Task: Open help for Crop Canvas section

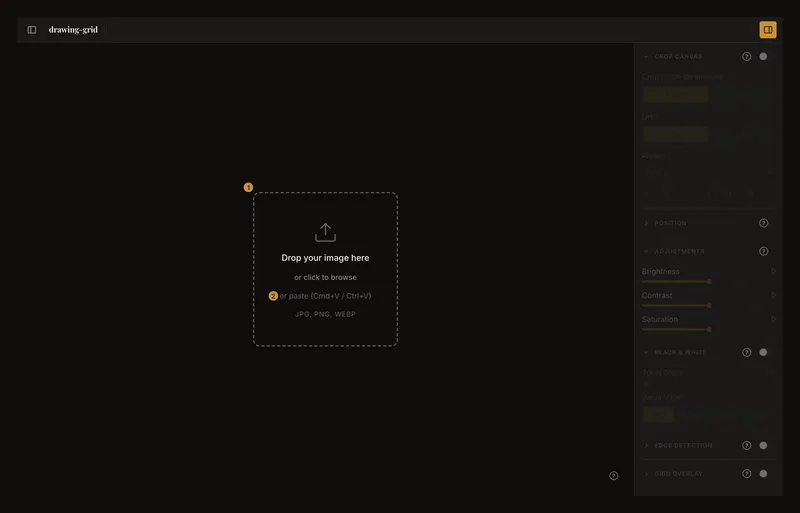Action: 746,56
